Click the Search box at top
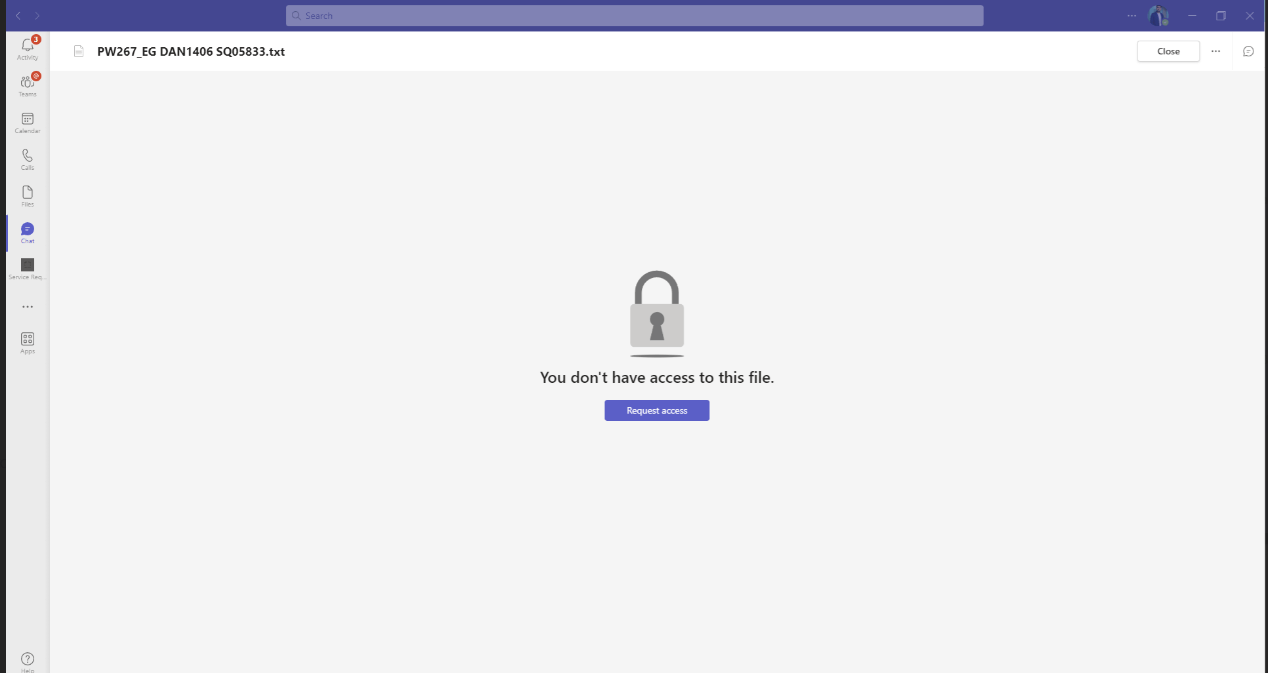Image resolution: width=1268 pixels, height=673 pixels. tap(634, 16)
